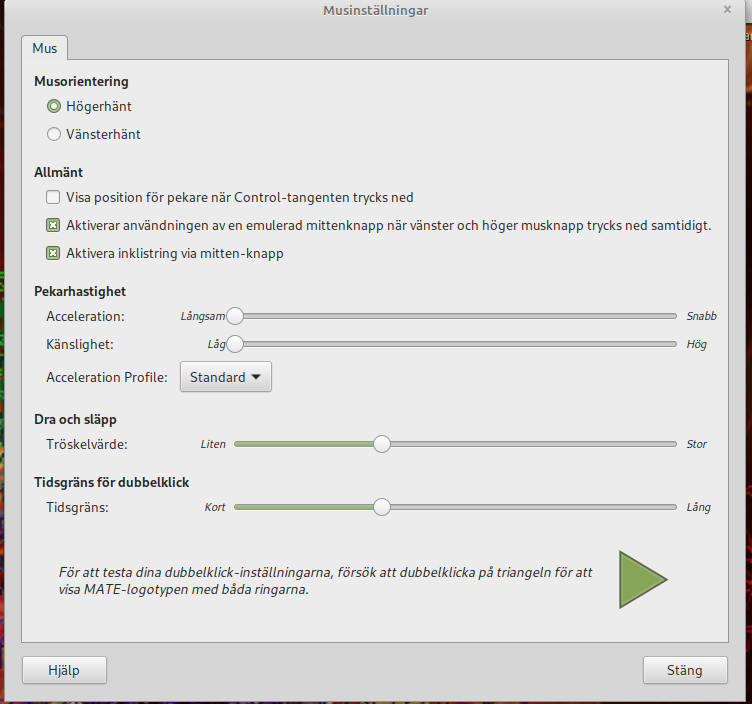
Task: Click the Hjälp button
Action: click(64, 670)
